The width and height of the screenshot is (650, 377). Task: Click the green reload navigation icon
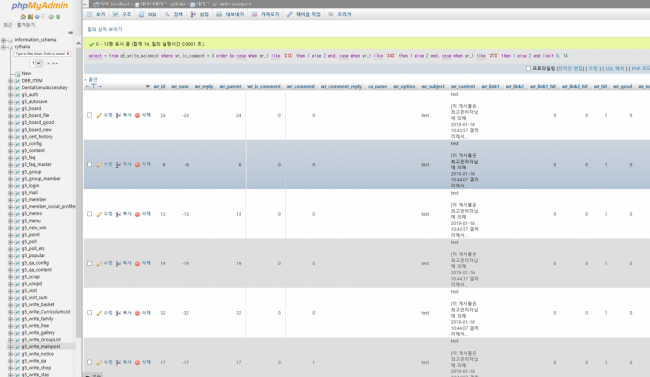coord(58,17)
